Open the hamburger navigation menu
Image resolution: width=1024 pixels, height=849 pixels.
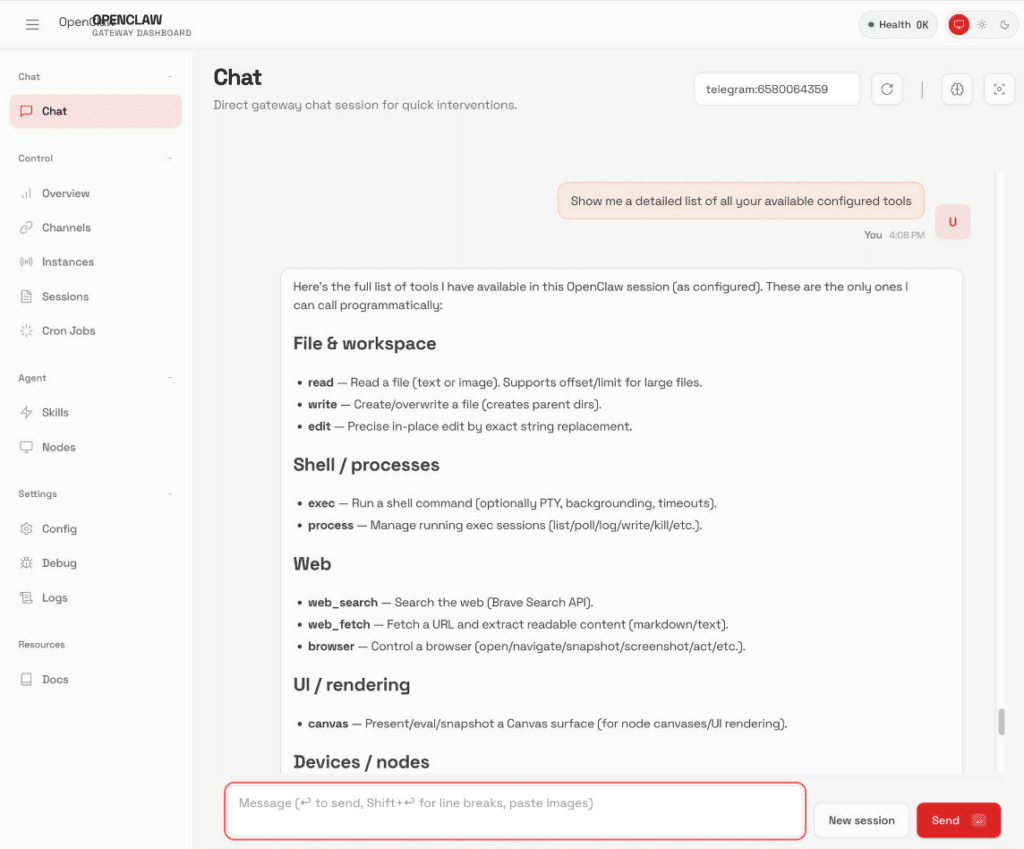point(32,24)
